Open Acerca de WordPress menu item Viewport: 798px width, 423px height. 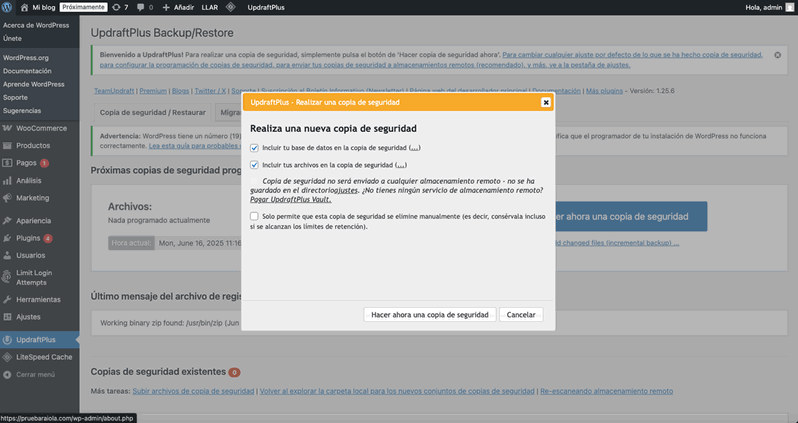point(36,25)
